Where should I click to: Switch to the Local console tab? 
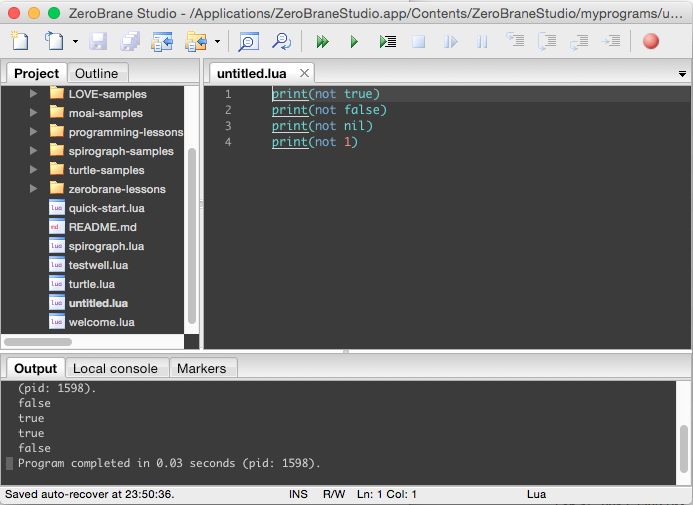click(x=115, y=368)
